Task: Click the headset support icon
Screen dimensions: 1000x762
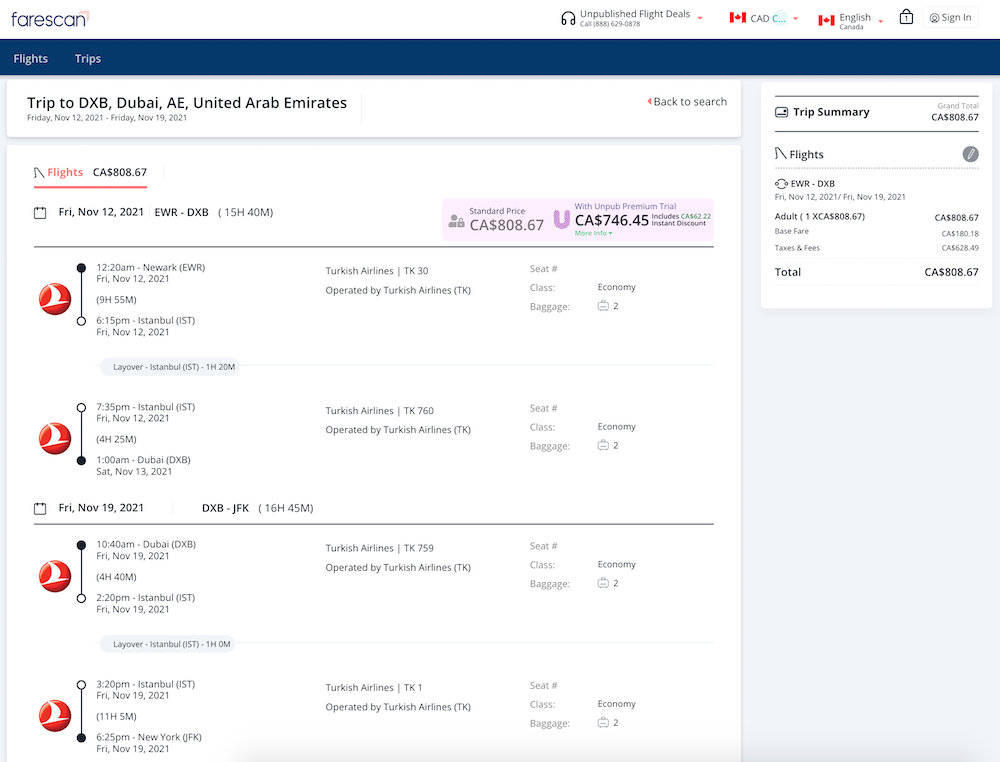Action: 568,18
